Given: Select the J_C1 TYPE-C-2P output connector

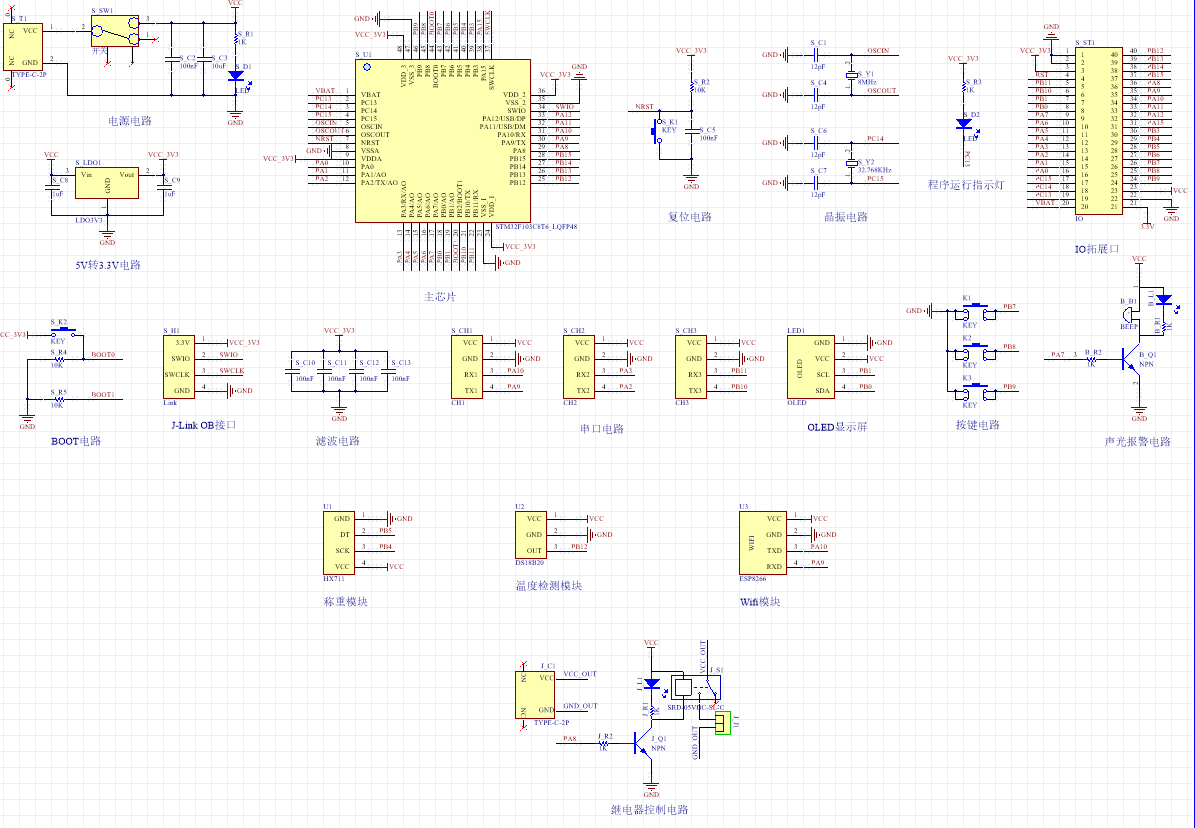Looking at the screenshot, I should [535, 695].
